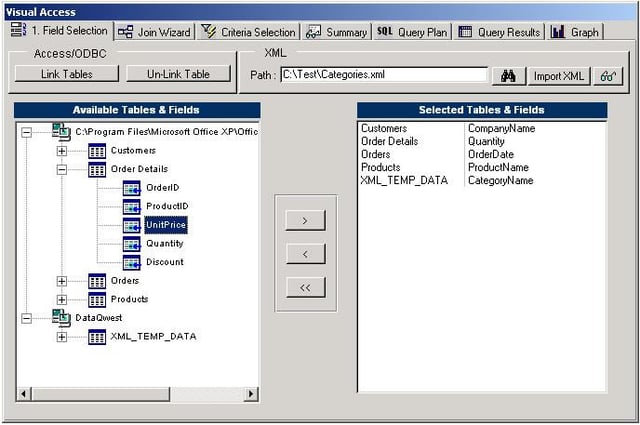This screenshot has height=425, width=640.
Task: Select ProductID field label in tree
Action: (167, 206)
